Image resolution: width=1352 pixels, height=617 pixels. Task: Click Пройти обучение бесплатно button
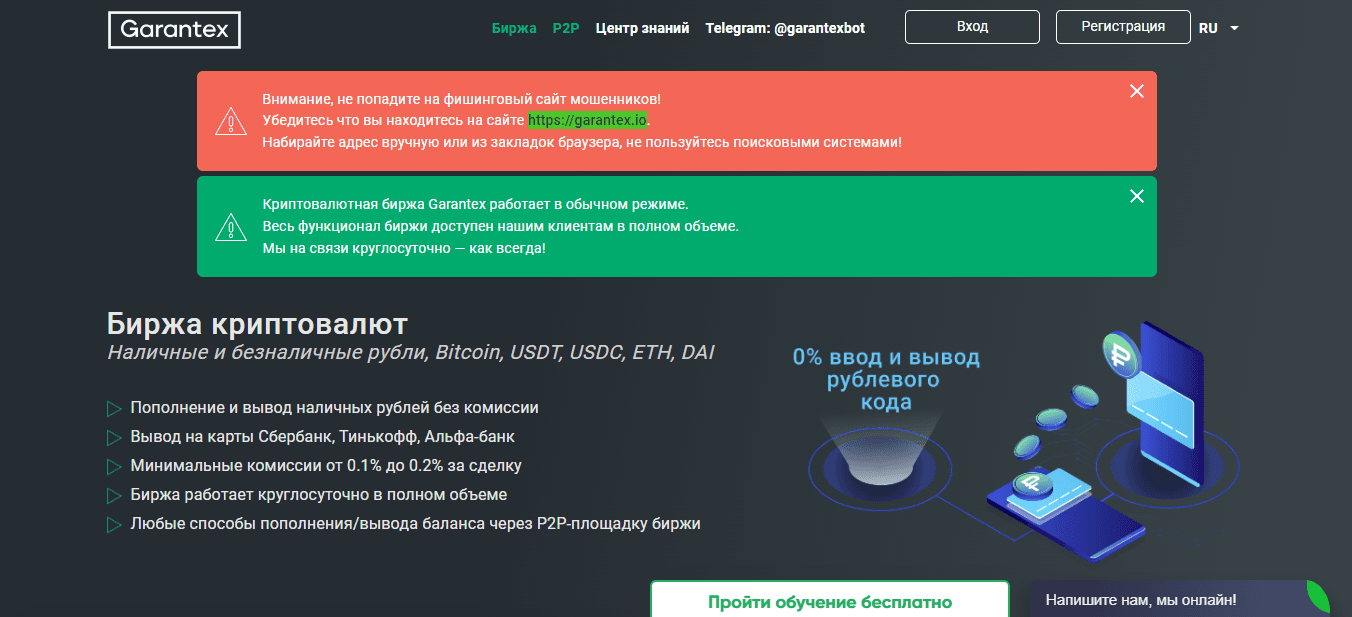[x=829, y=602]
